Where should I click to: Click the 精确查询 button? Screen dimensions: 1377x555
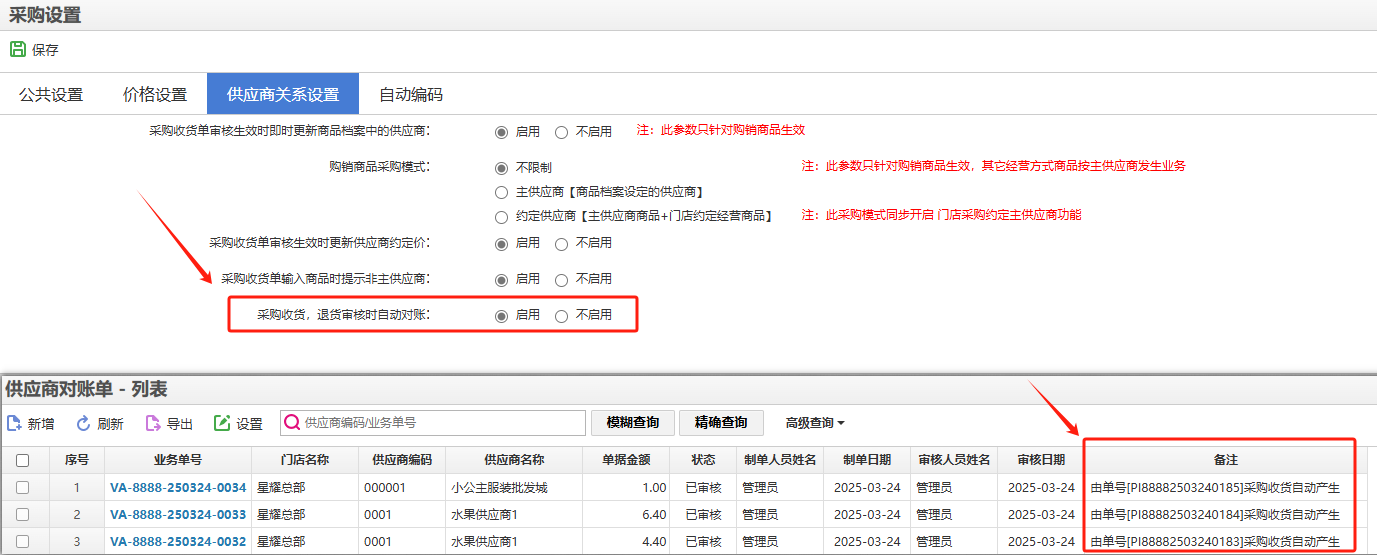pos(720,423)
